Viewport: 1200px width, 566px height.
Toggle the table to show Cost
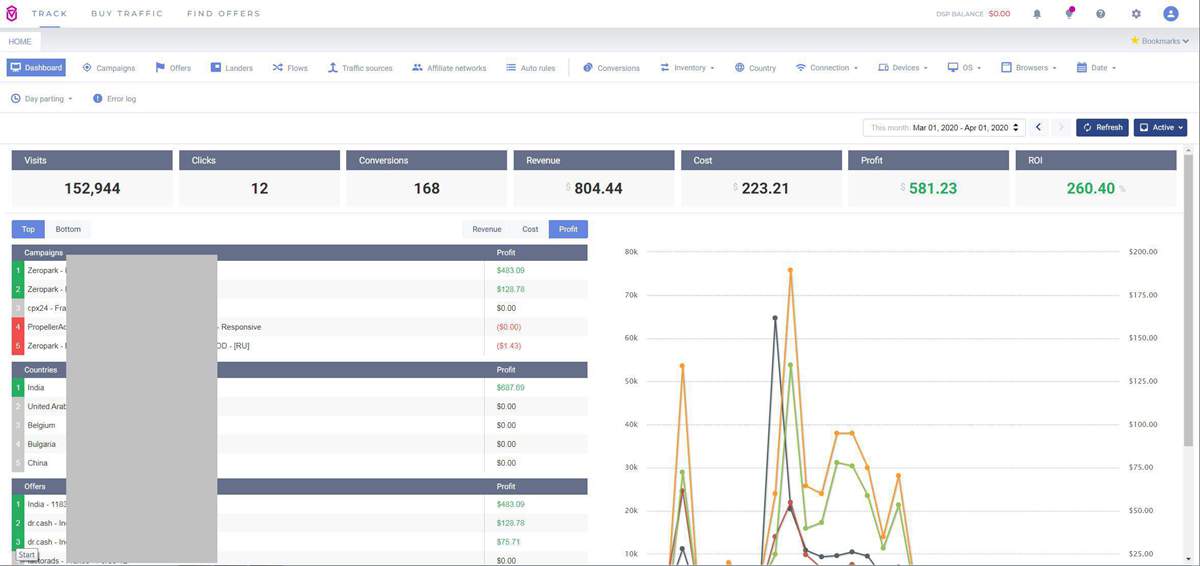coord(530,229)
